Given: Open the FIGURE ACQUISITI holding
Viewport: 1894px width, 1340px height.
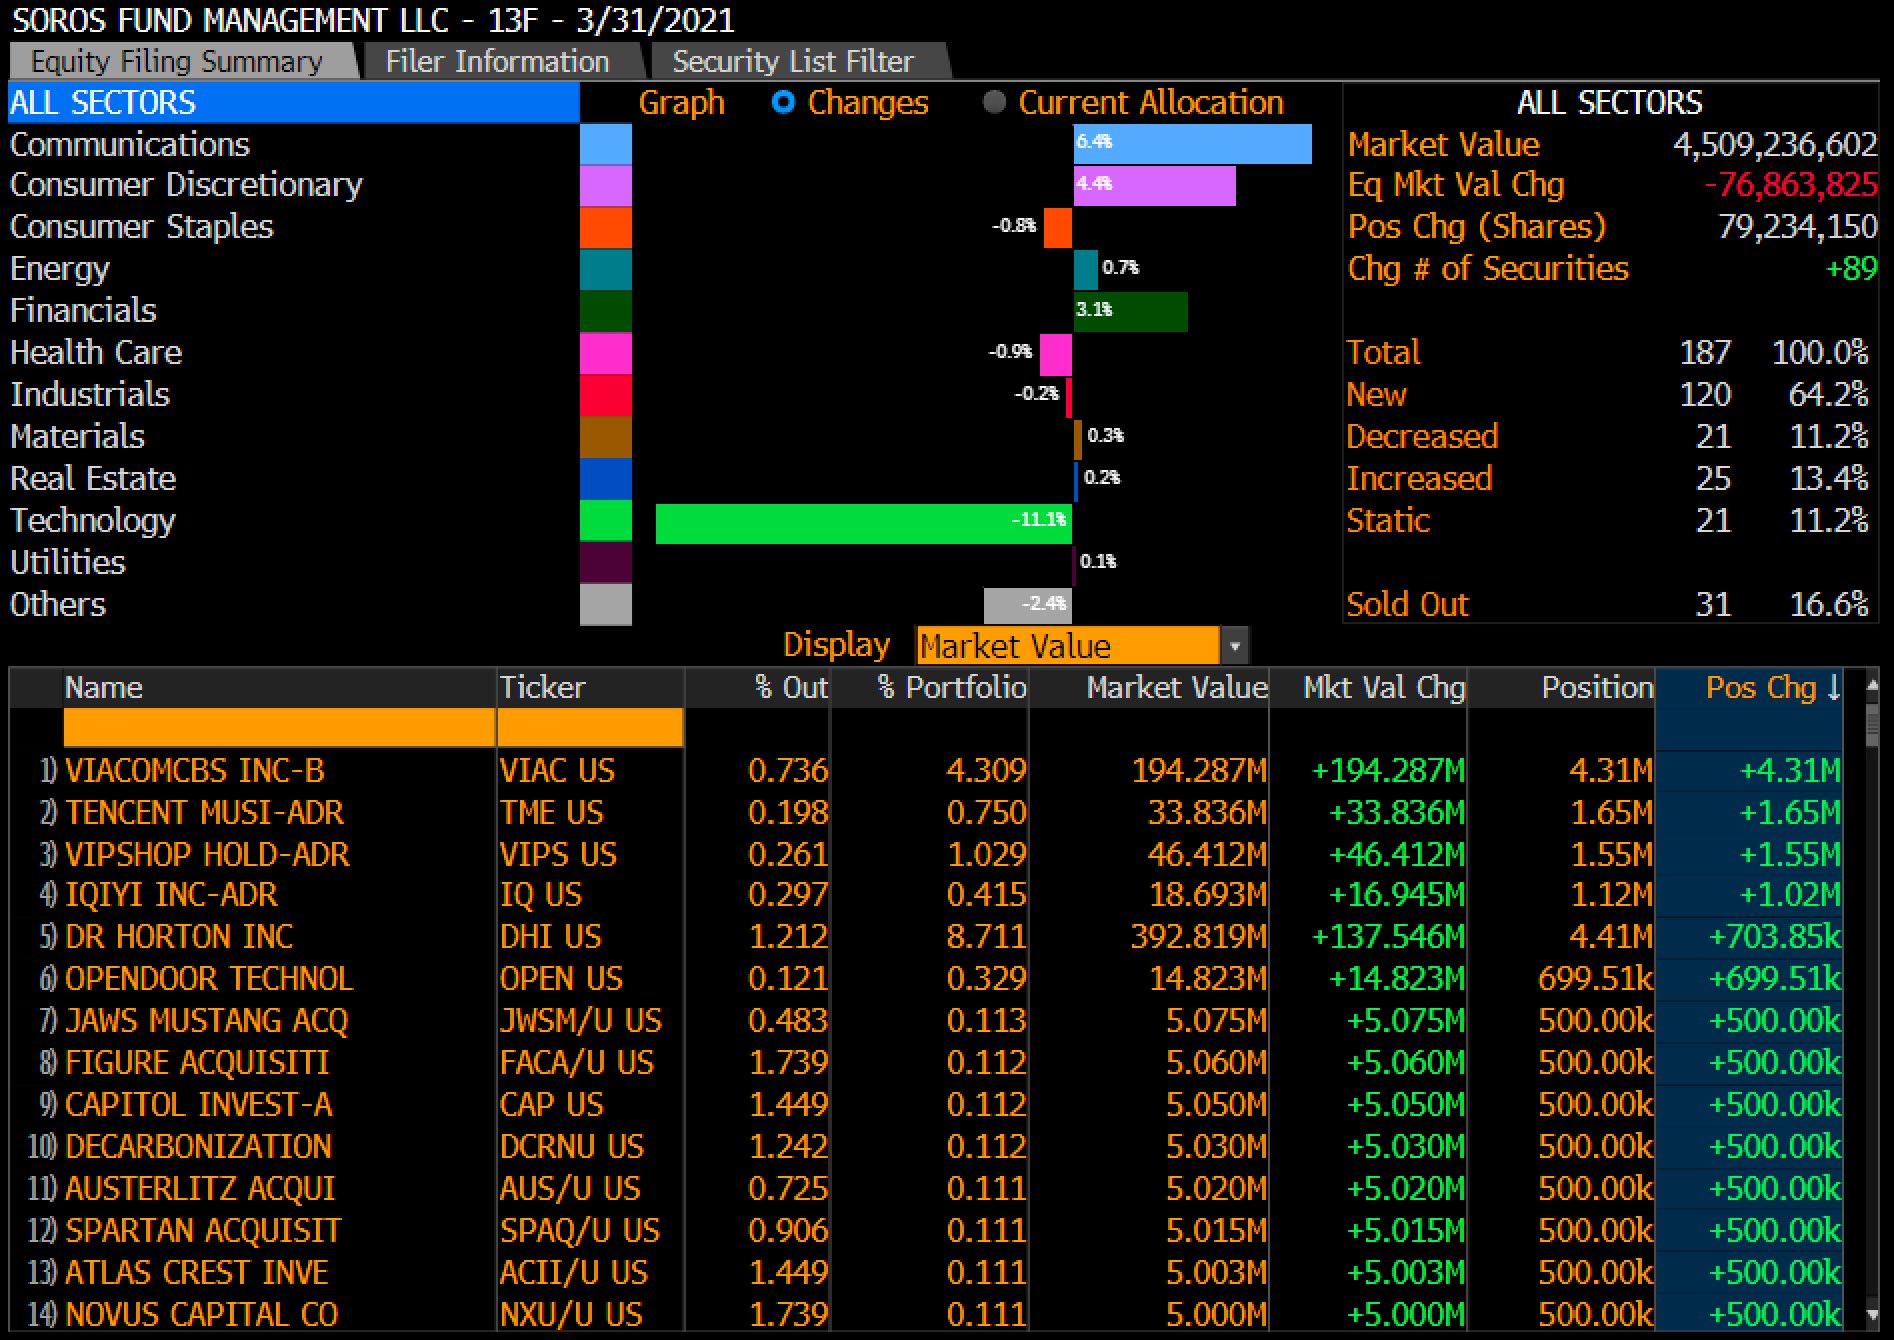Looking at the screenshot, I should pos(197,1063).
